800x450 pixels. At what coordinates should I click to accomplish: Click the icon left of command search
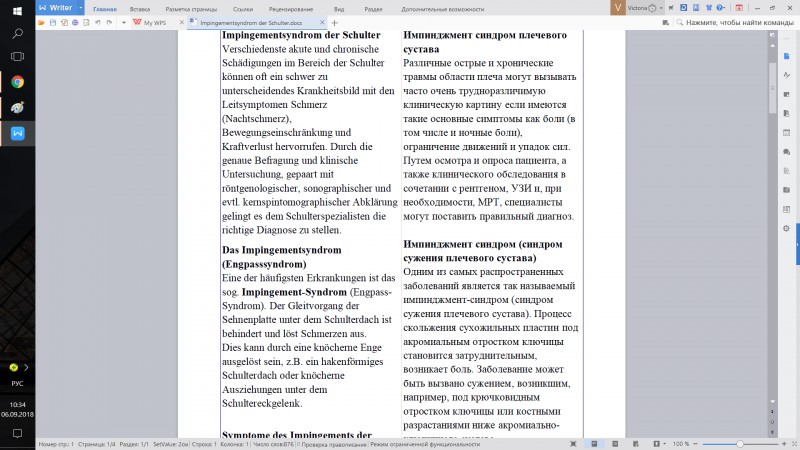(665, 22)
